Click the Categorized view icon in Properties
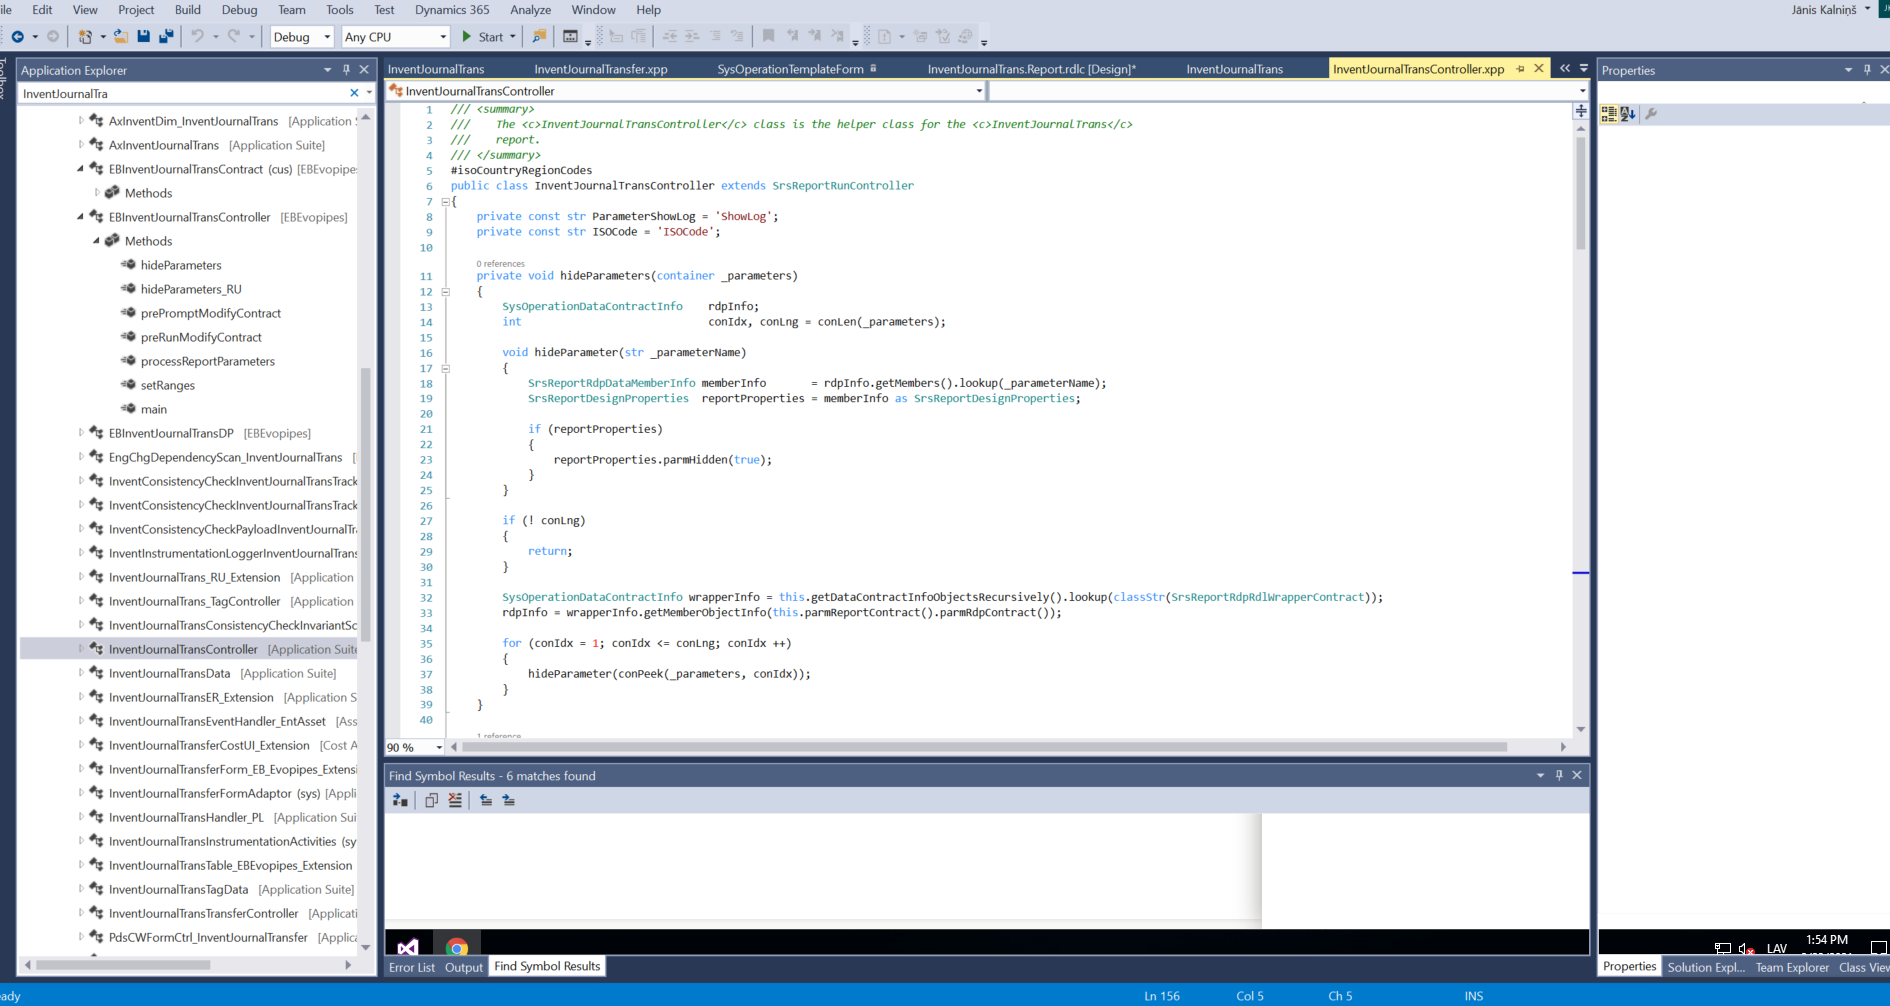Screen dimensions: 1890x1006 click(1609, 114)
